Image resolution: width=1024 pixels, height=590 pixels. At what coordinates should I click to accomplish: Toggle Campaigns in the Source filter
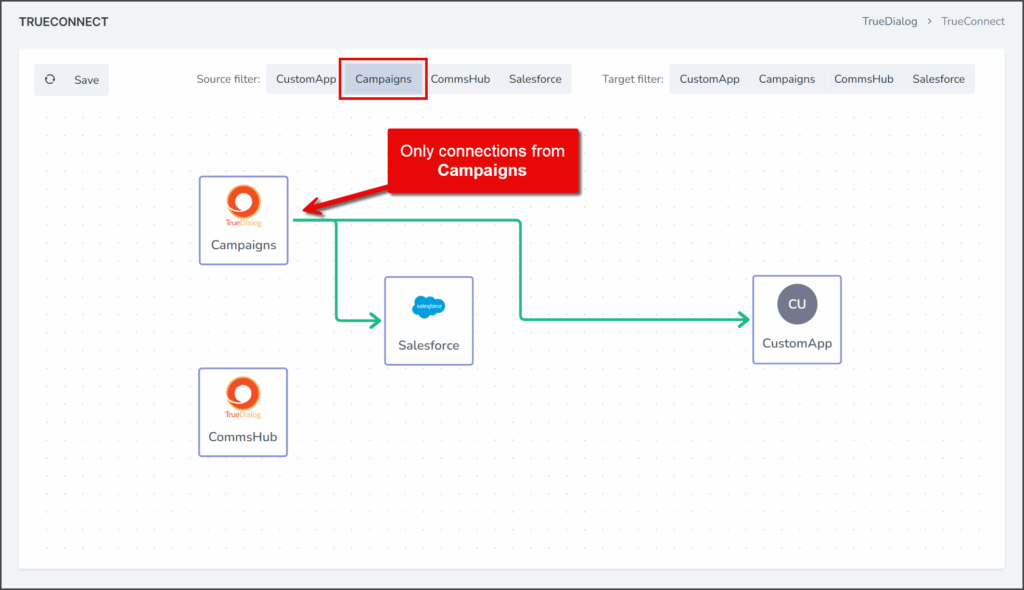pos(383,79)
